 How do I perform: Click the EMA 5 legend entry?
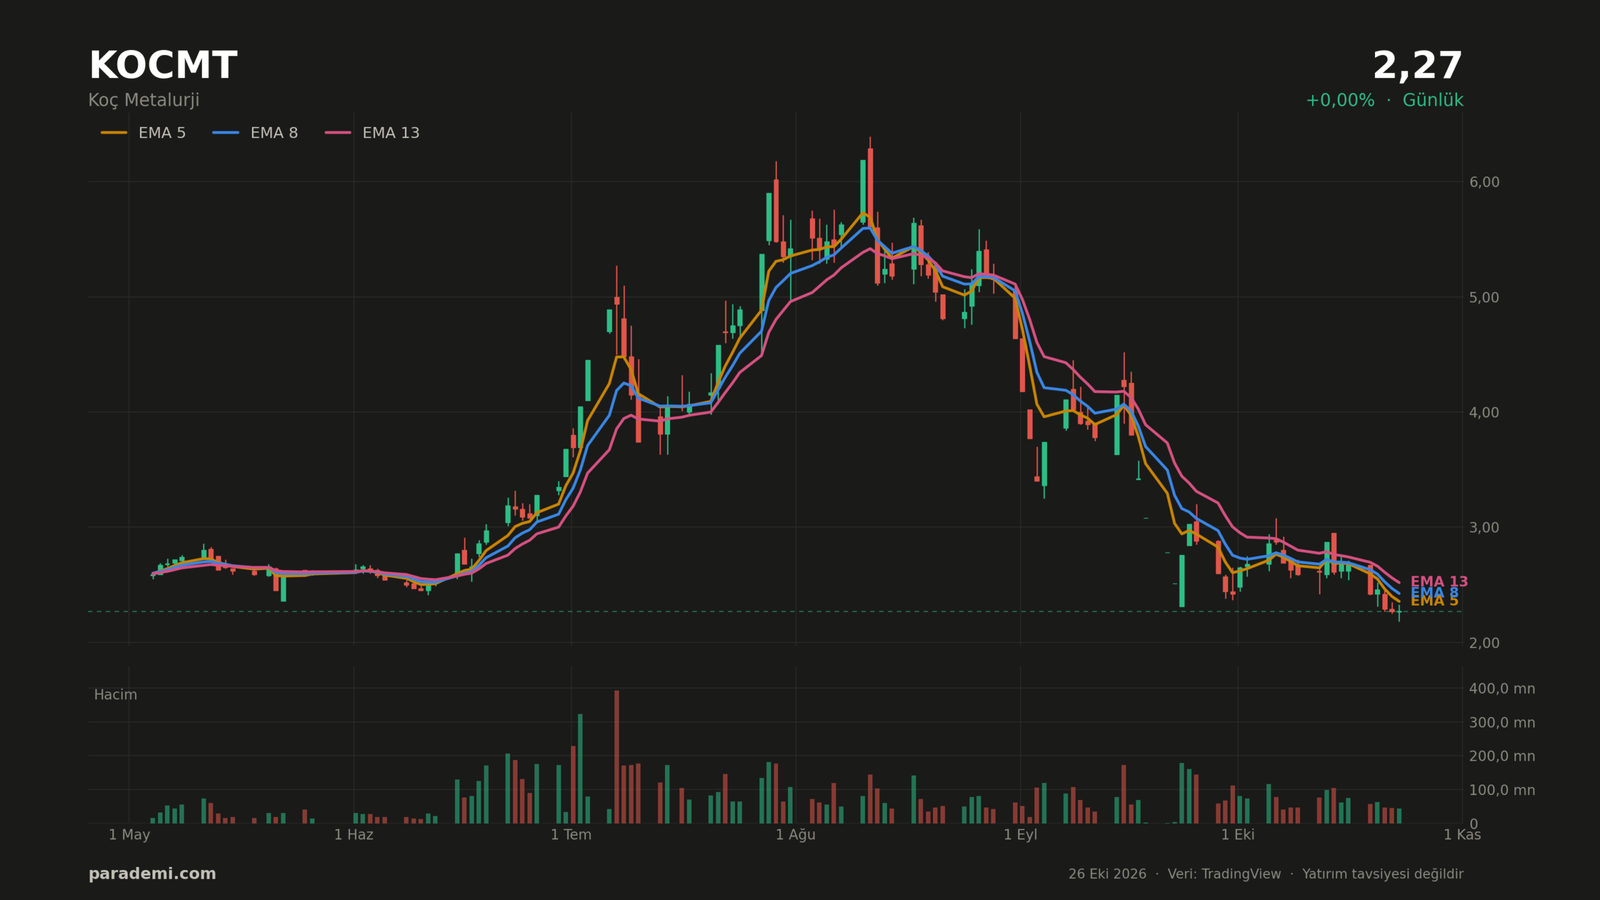143,133
